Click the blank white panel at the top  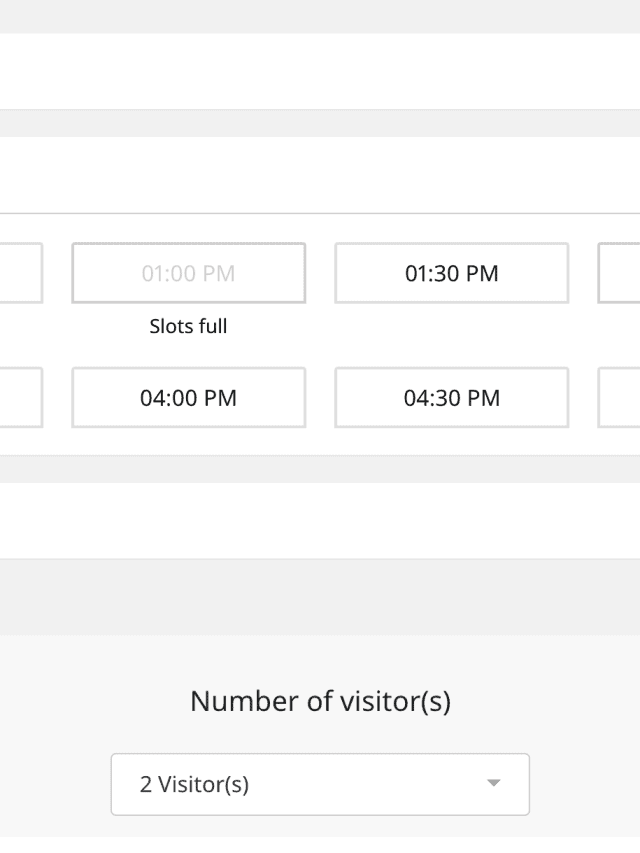(320, 71)
